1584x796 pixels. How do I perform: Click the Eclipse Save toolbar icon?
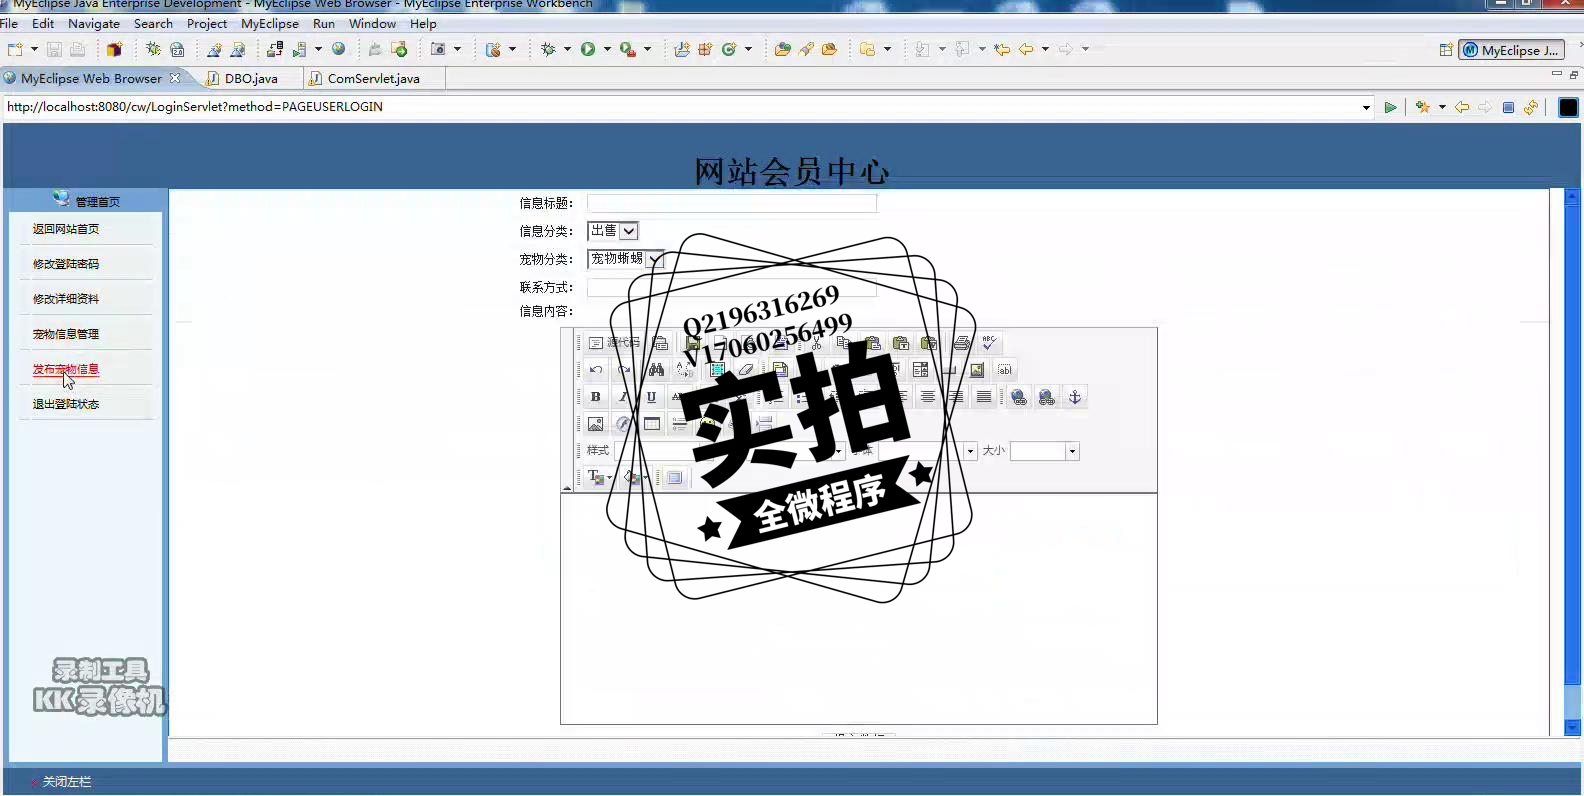(x=55, y=49)
